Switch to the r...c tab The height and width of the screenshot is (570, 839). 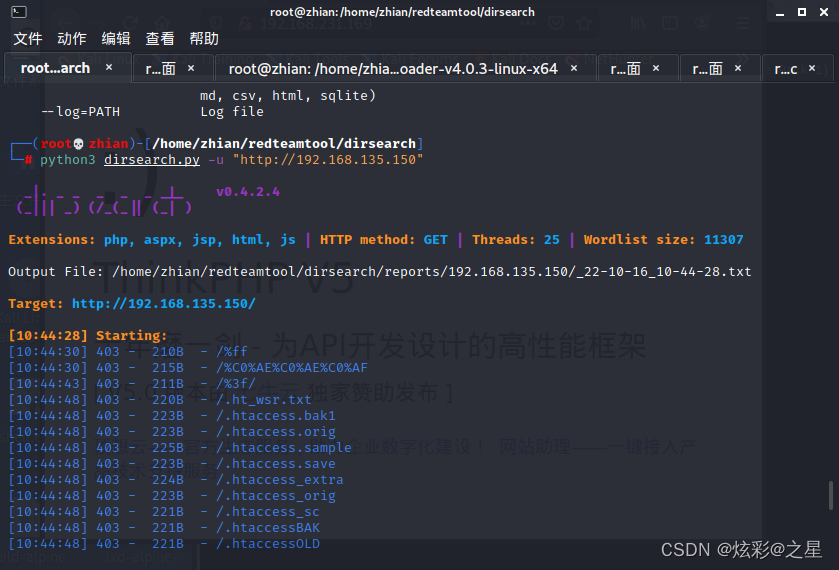[786, 69]
